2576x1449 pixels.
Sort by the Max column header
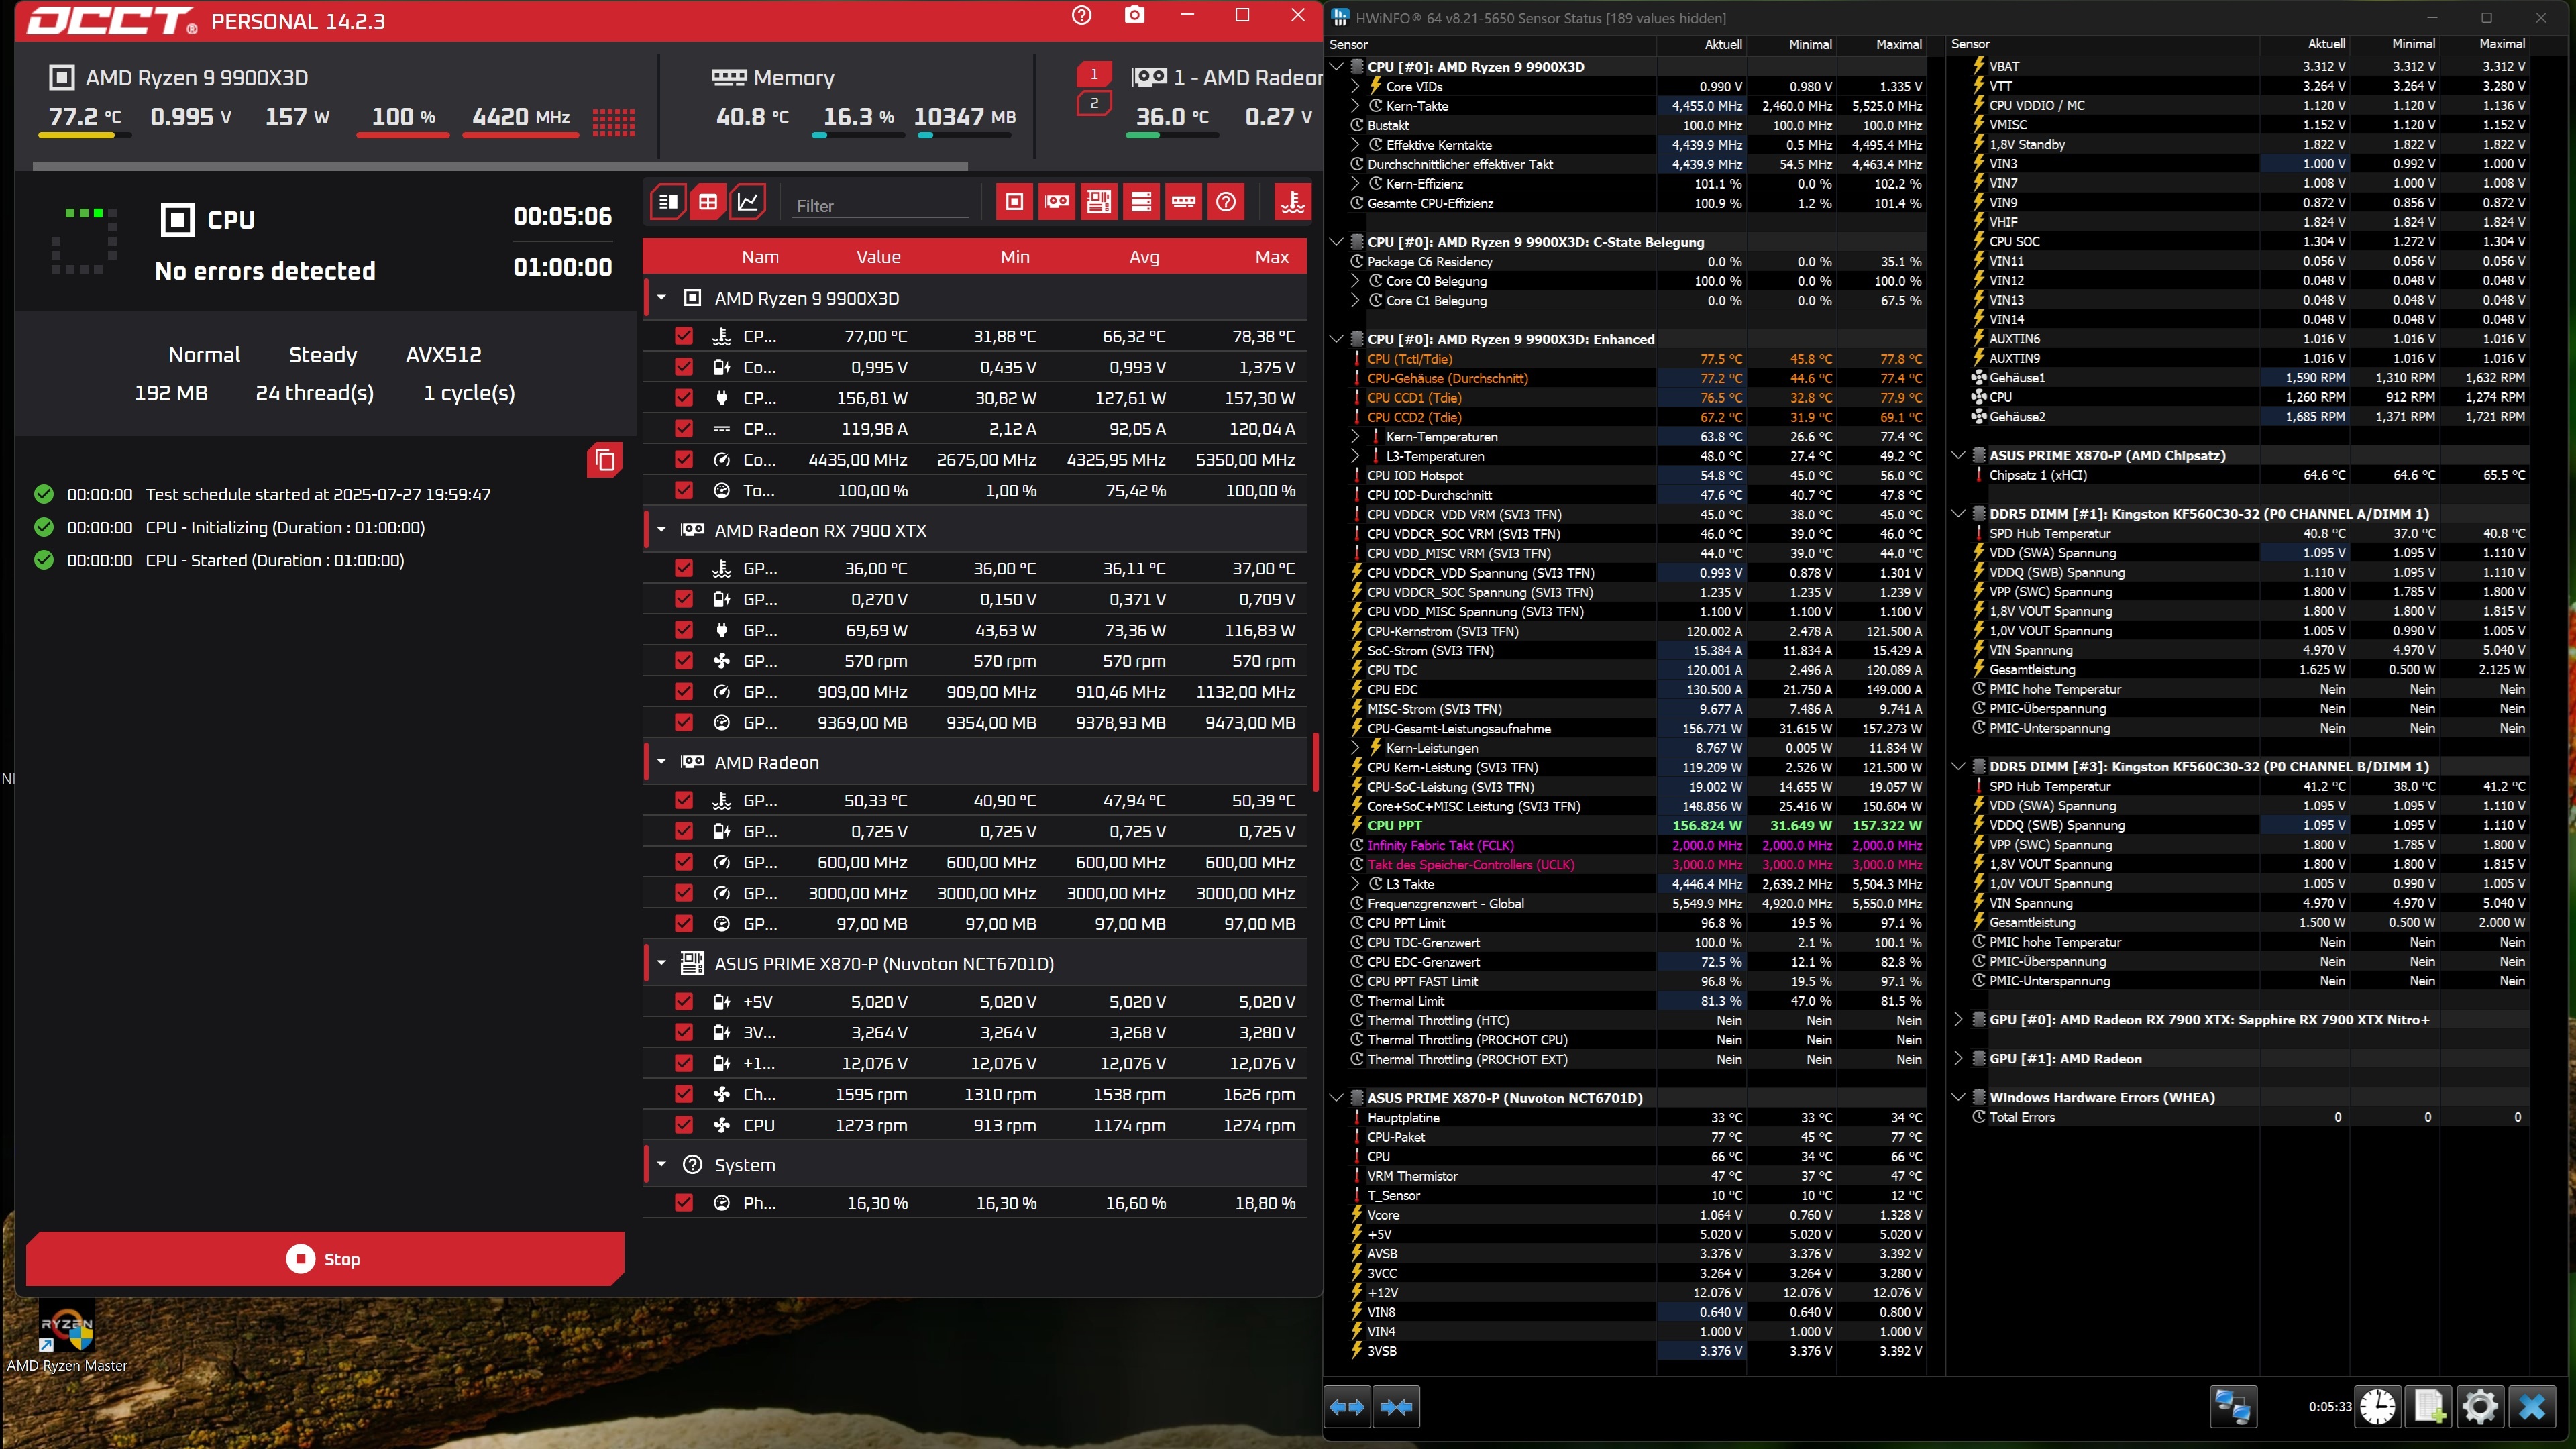[1271, 257]
